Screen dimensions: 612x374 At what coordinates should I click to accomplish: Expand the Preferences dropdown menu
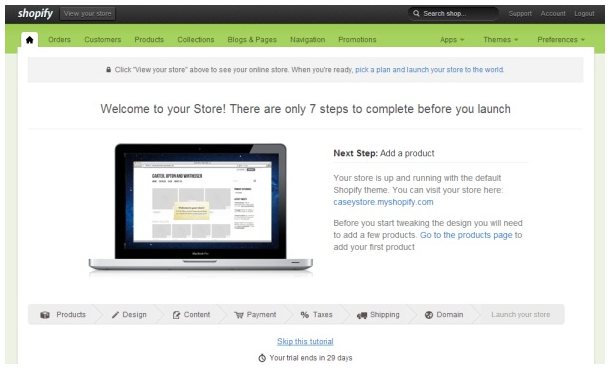(x=561, y=39)
